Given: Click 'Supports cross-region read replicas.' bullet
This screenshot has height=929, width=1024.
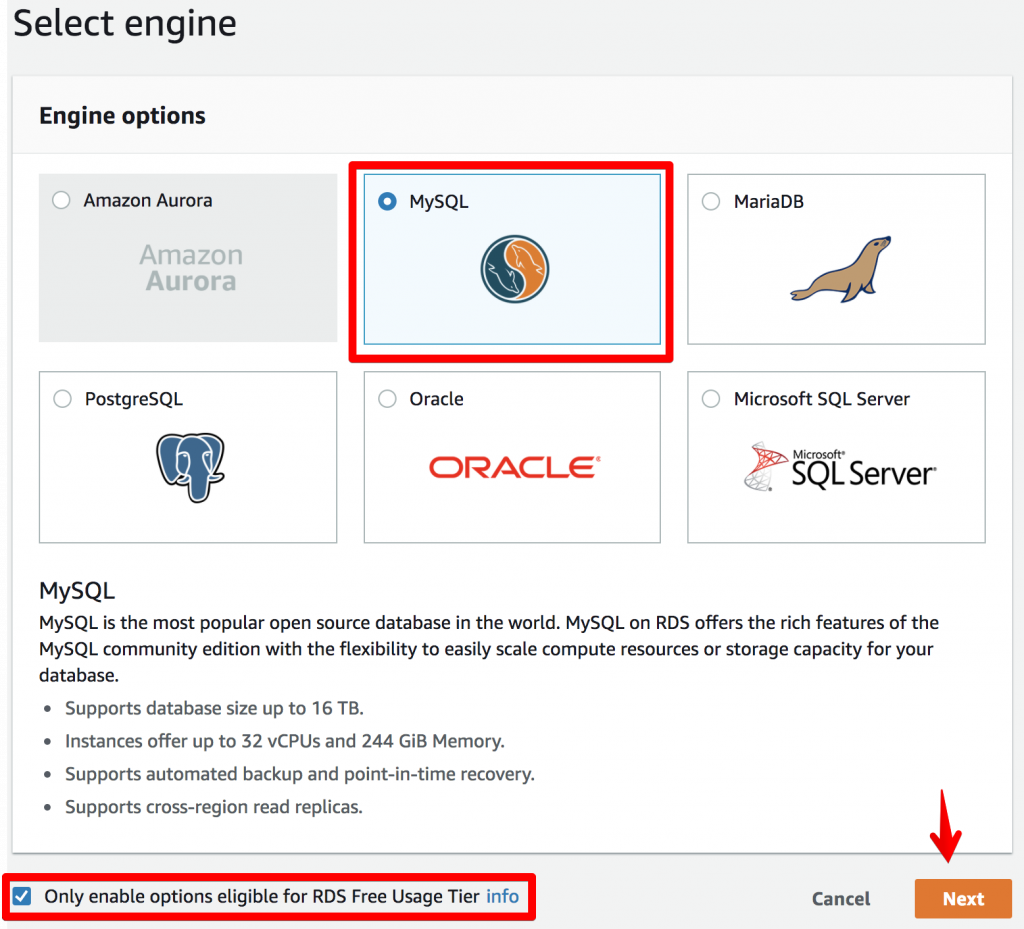Looking at the screenshot, I should click(214, 806).
